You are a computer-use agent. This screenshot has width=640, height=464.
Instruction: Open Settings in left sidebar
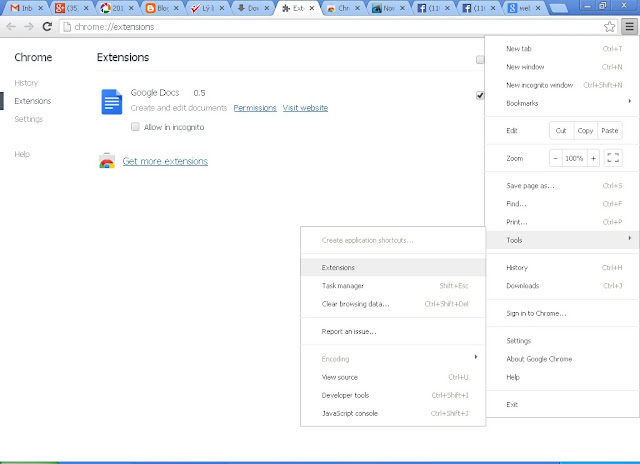point(29,119)
